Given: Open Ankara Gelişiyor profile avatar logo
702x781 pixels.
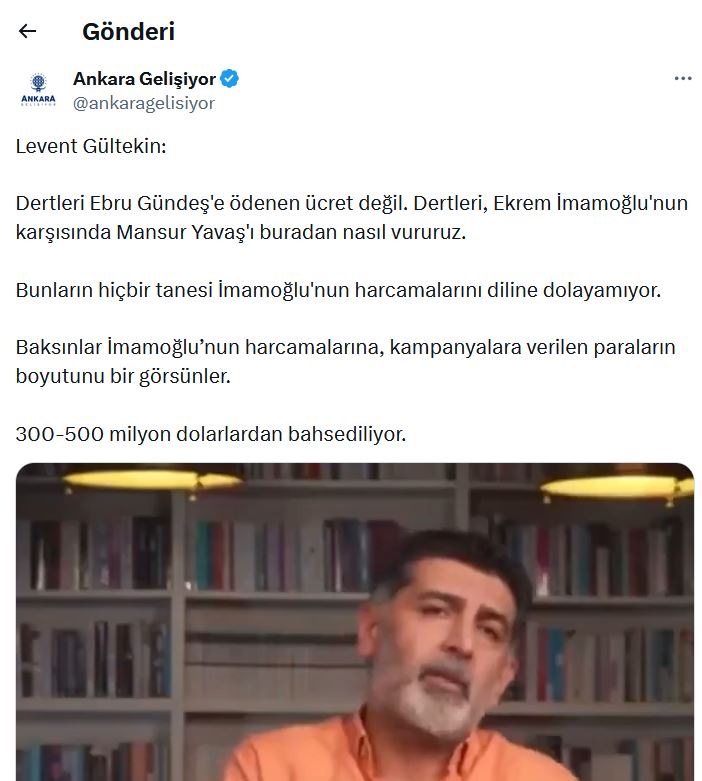Looking at the screenshot, I should 38,90.
